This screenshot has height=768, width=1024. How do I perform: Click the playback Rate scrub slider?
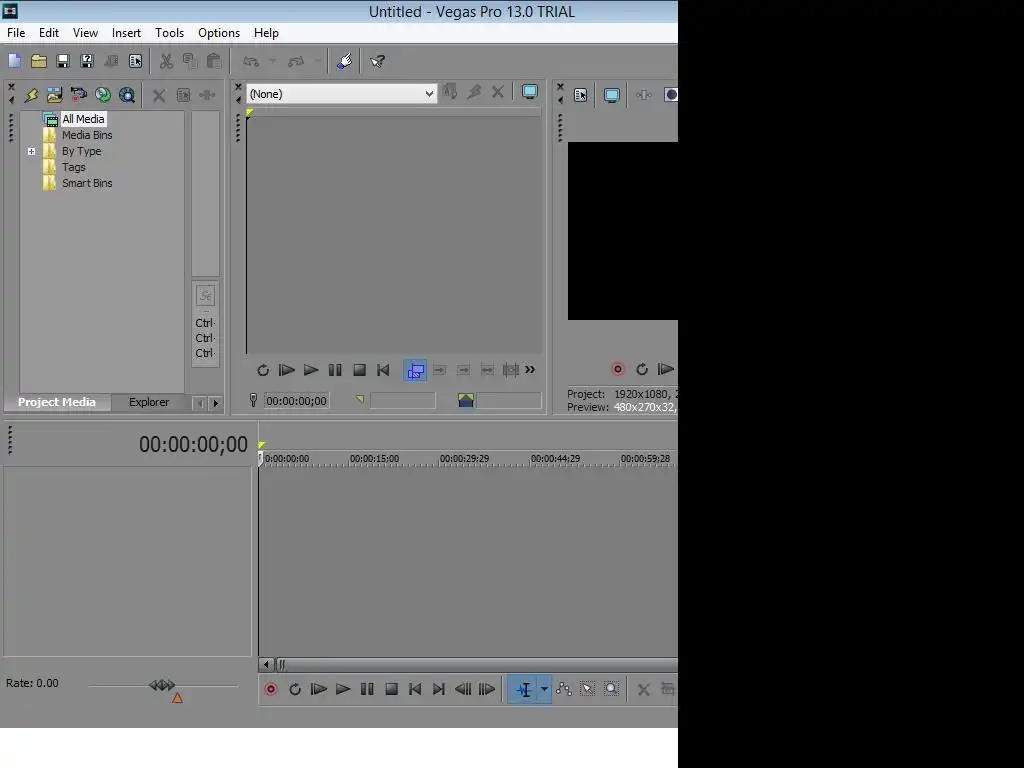162,685
